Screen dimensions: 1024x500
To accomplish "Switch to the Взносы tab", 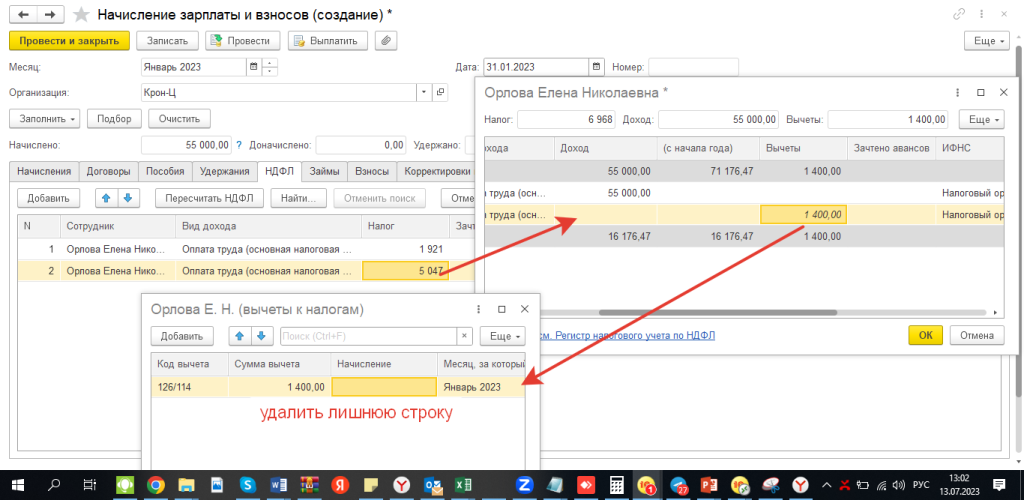I will point(371,171).
